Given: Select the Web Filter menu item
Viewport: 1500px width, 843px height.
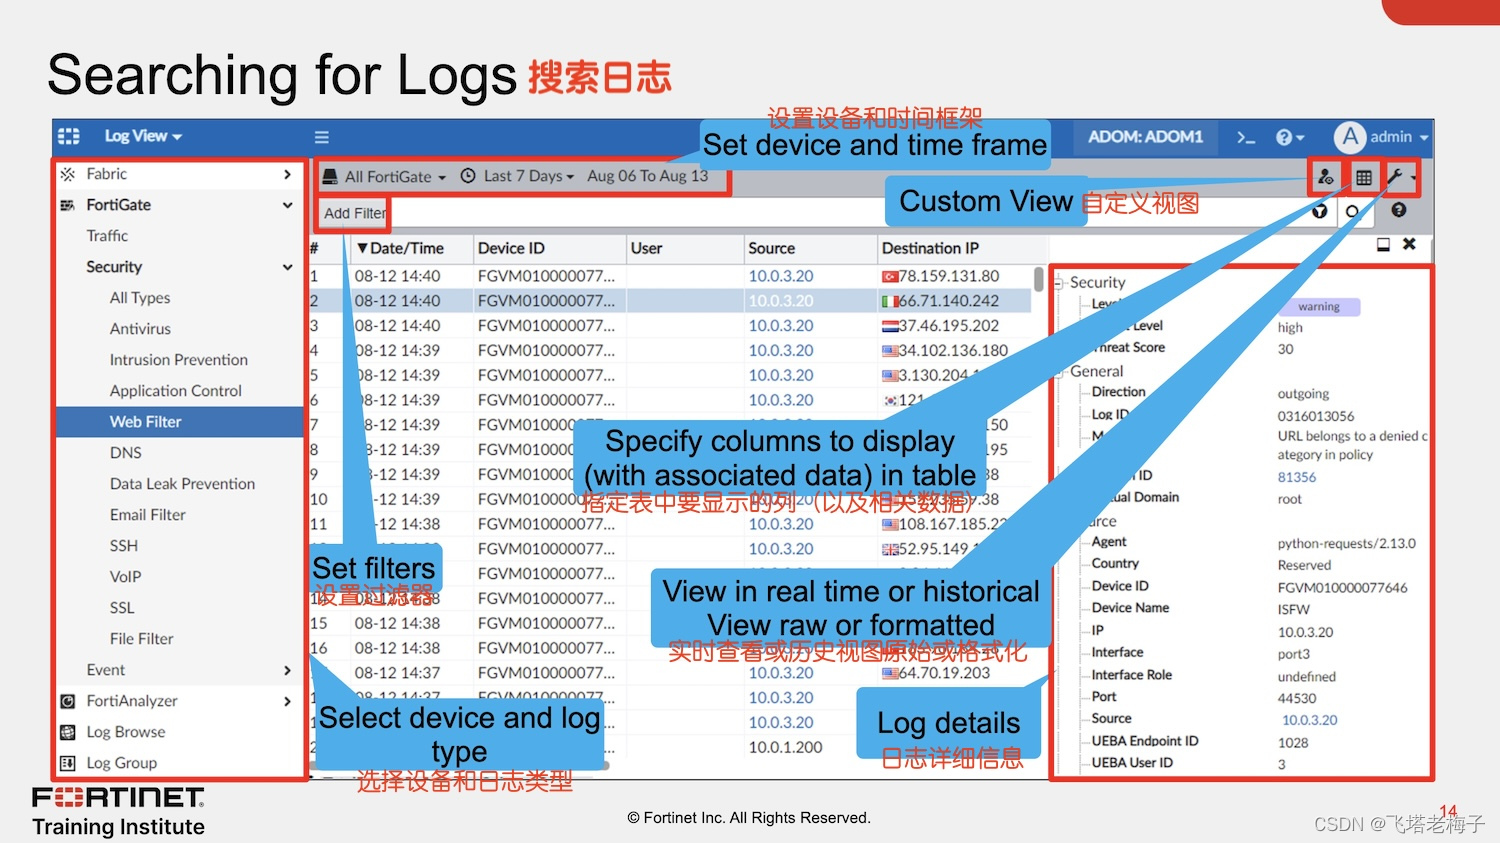Looking at the screenshot, I should point(180,422).
